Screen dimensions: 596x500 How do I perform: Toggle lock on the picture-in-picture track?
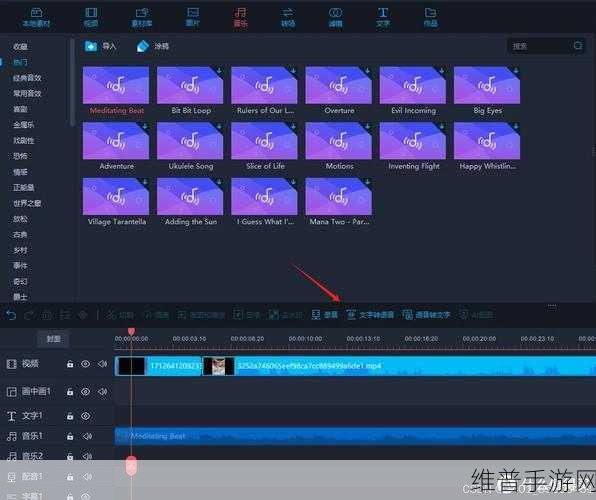pyautogui.click(x=70, y=392)
